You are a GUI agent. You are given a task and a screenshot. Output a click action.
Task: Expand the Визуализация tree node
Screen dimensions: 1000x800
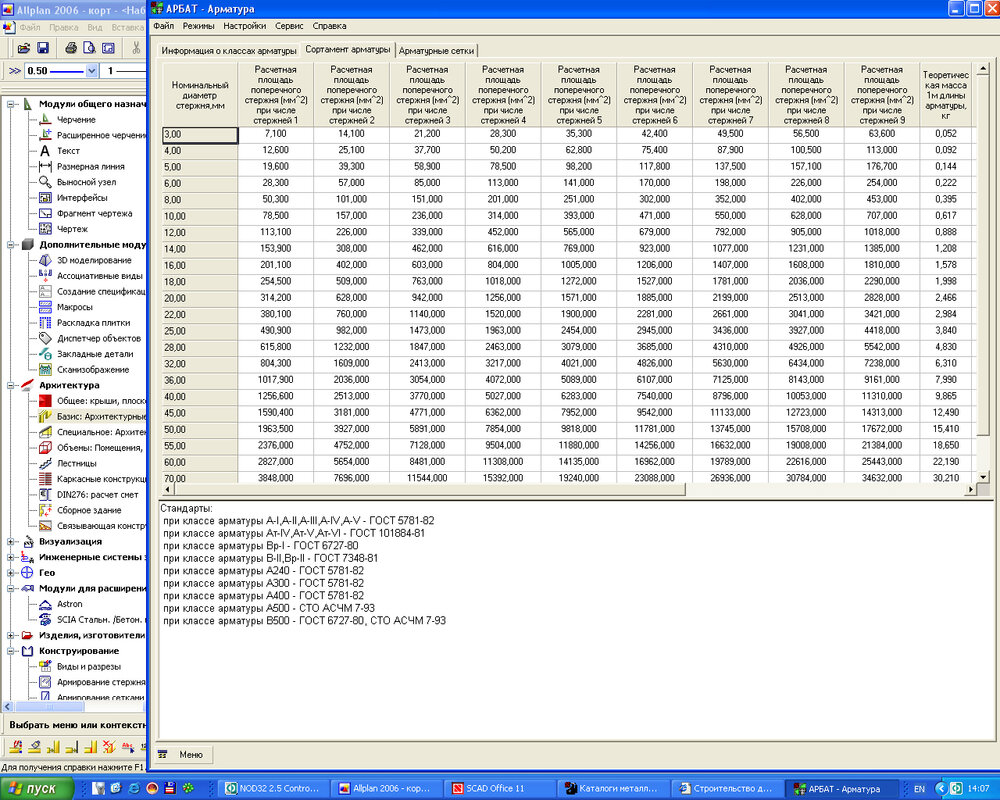tap(12, 541)
